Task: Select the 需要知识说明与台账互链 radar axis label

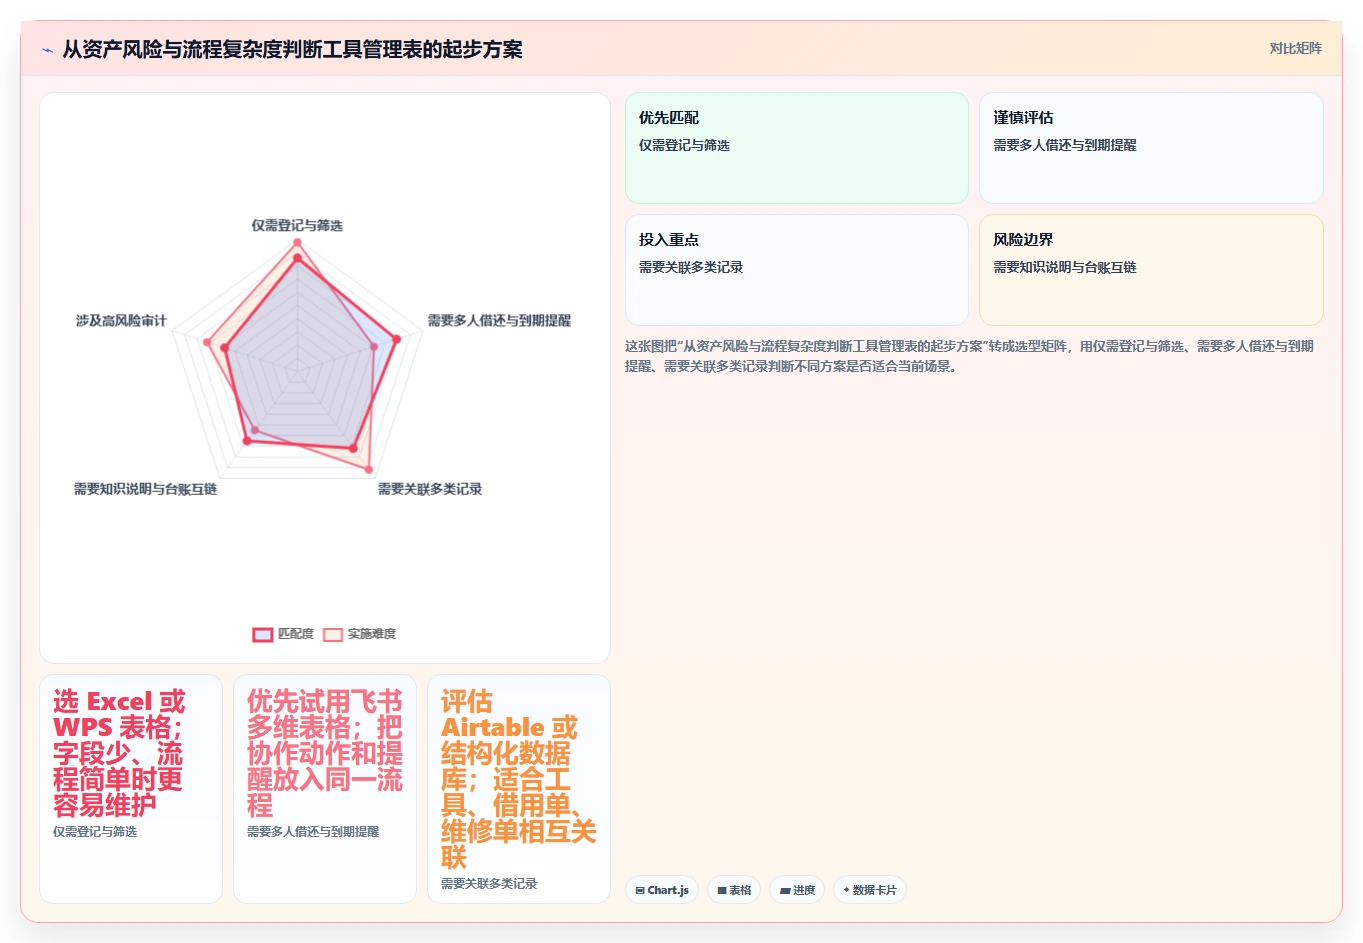Action: coord(145,489)
